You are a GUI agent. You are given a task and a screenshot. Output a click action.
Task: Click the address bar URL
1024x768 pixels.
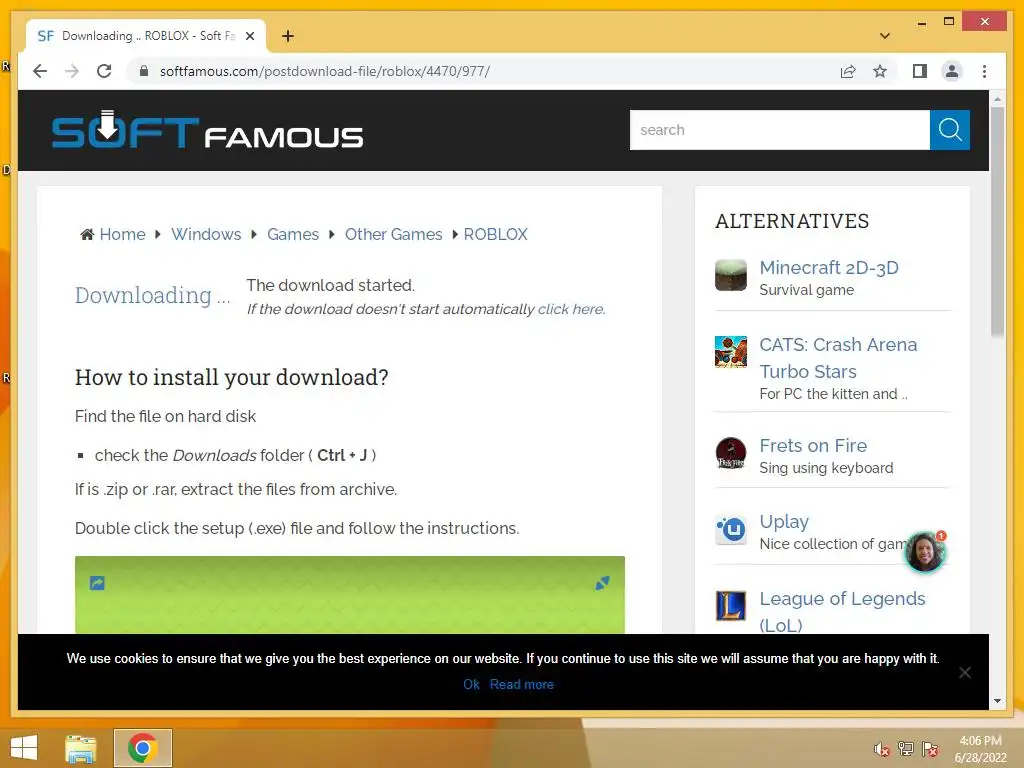pyautogui.click(x=325, y=71)
